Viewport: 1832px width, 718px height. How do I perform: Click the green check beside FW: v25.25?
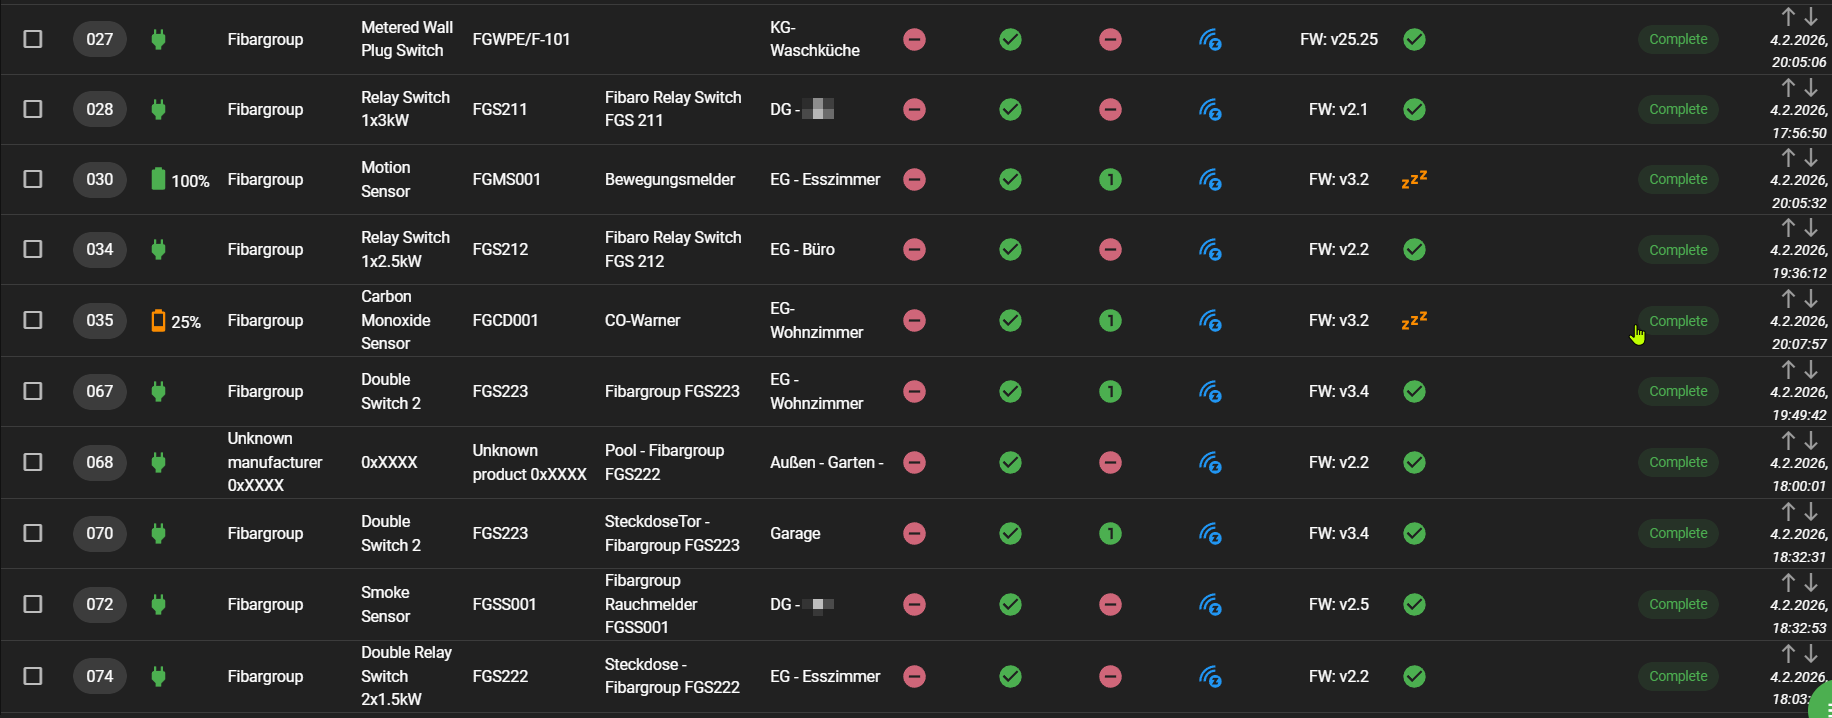click(x=1414, y=39)
